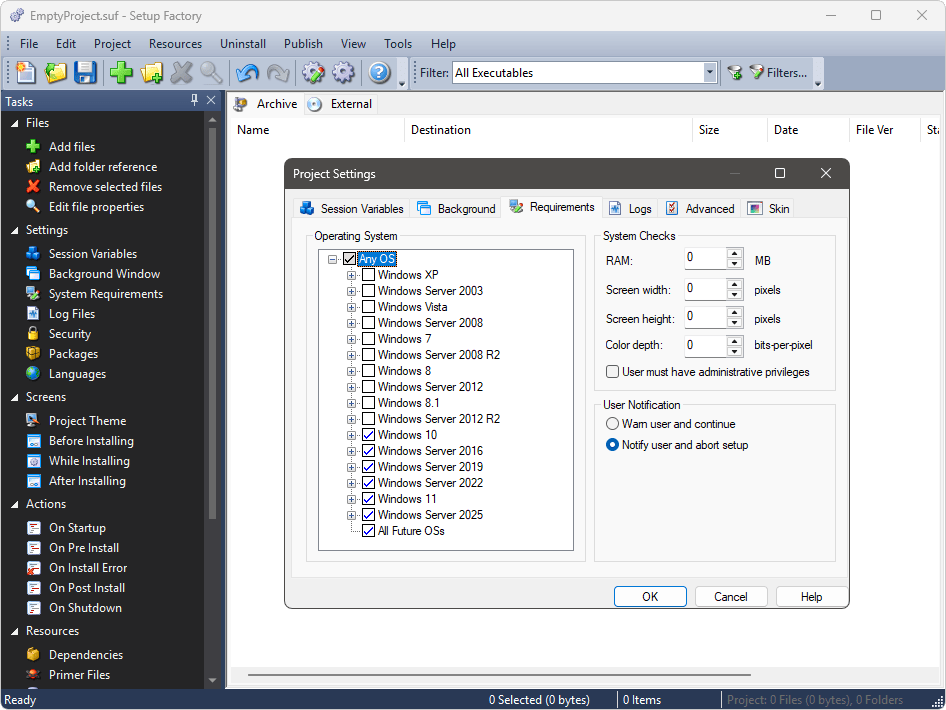This screenshot has width=946, height=710.
Task: Open Session Variables in Tasks pane
Action: pyautogui.click(x=92, y=253)
